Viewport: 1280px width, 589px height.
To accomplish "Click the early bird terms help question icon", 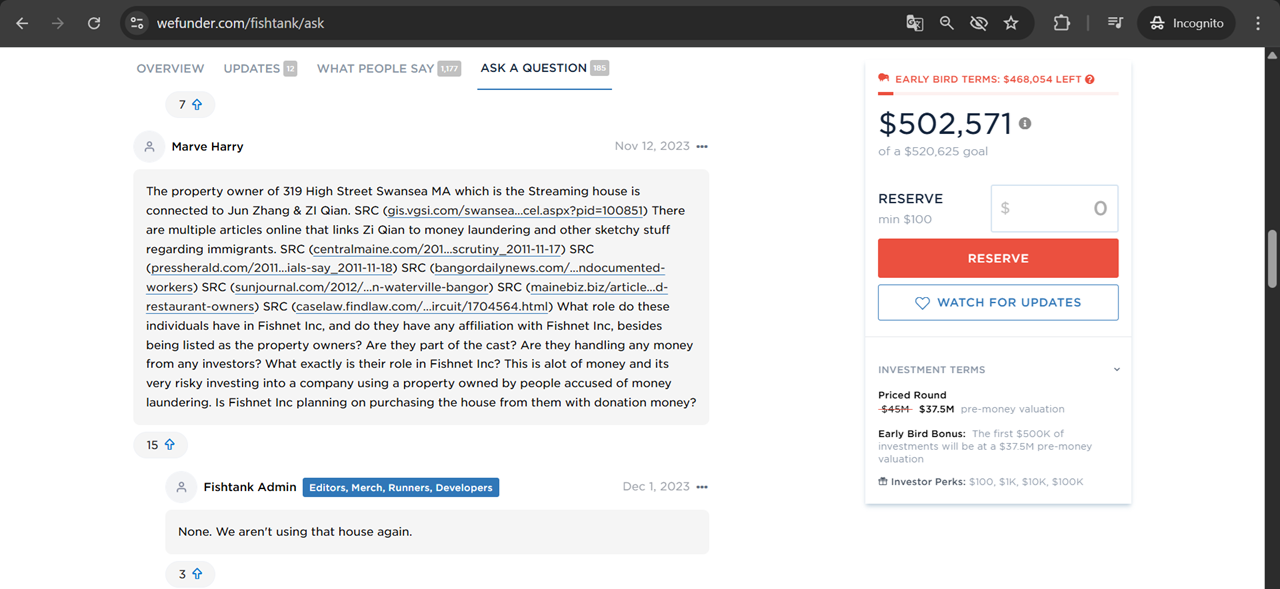I will click(x=1090, y=79).
